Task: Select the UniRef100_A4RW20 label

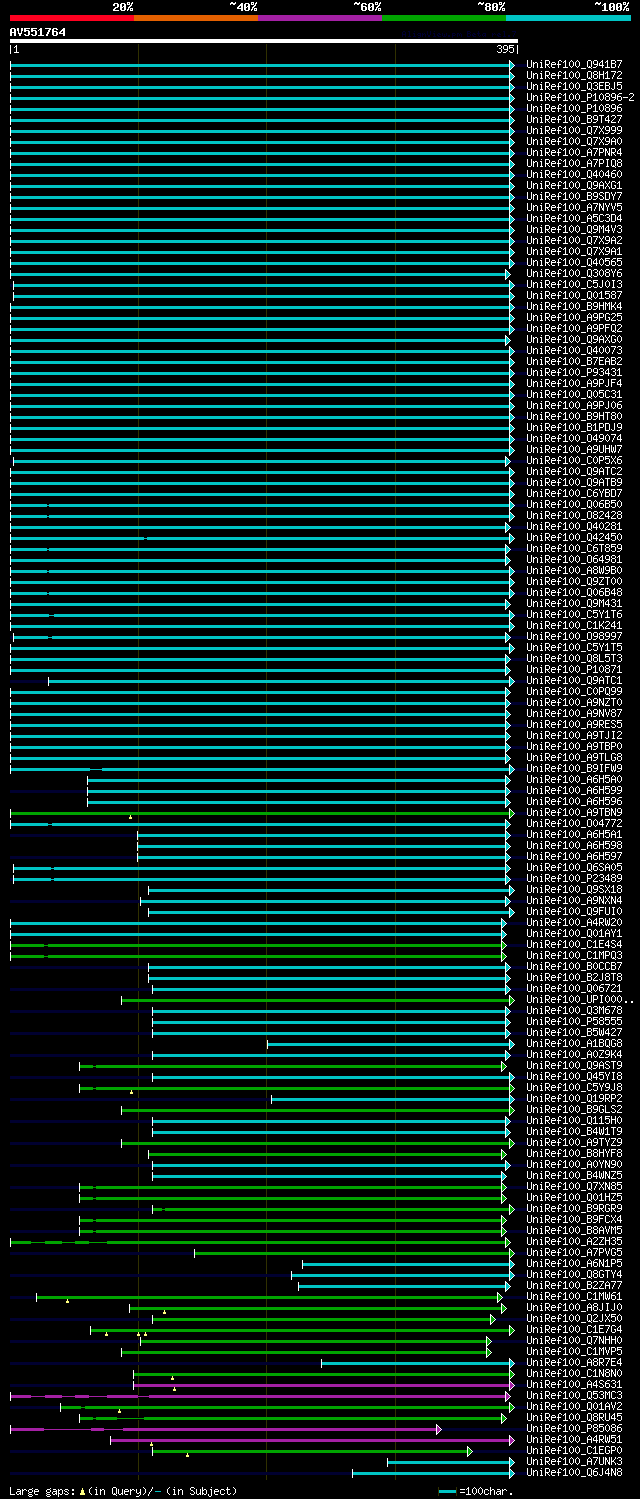Action: [x=574, y=922]
